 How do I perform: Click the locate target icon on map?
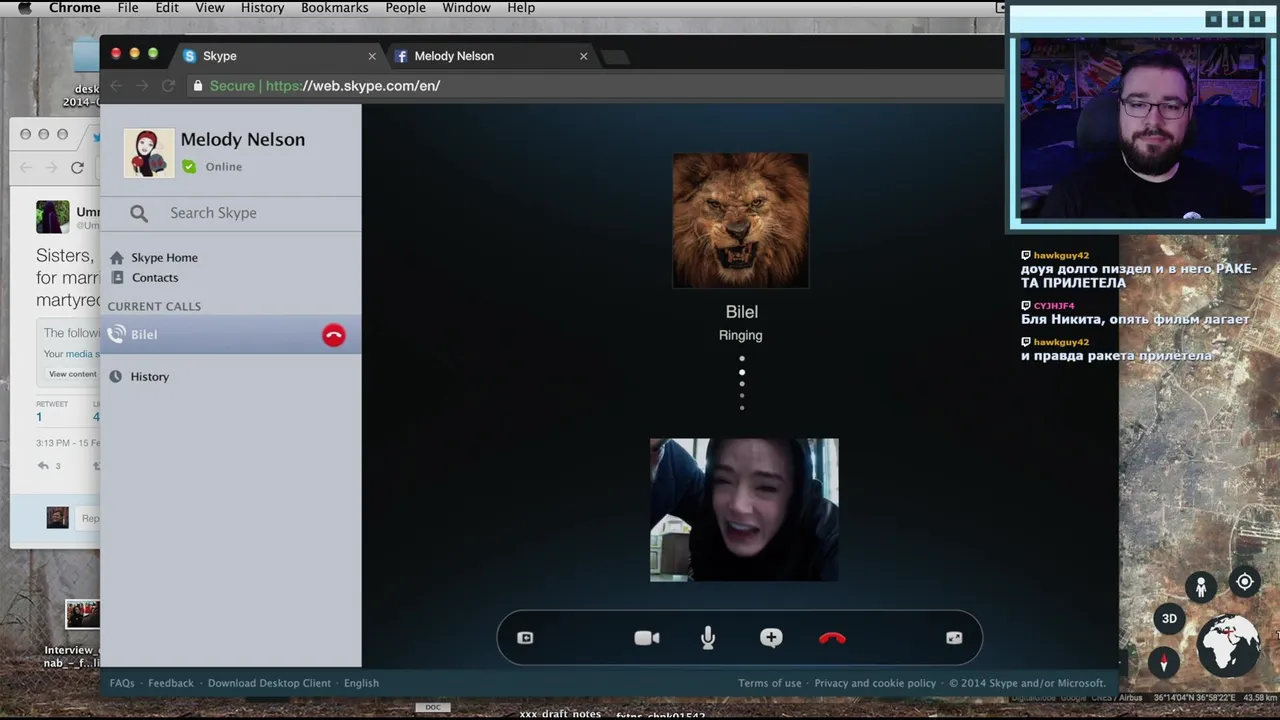(1245, 582)
